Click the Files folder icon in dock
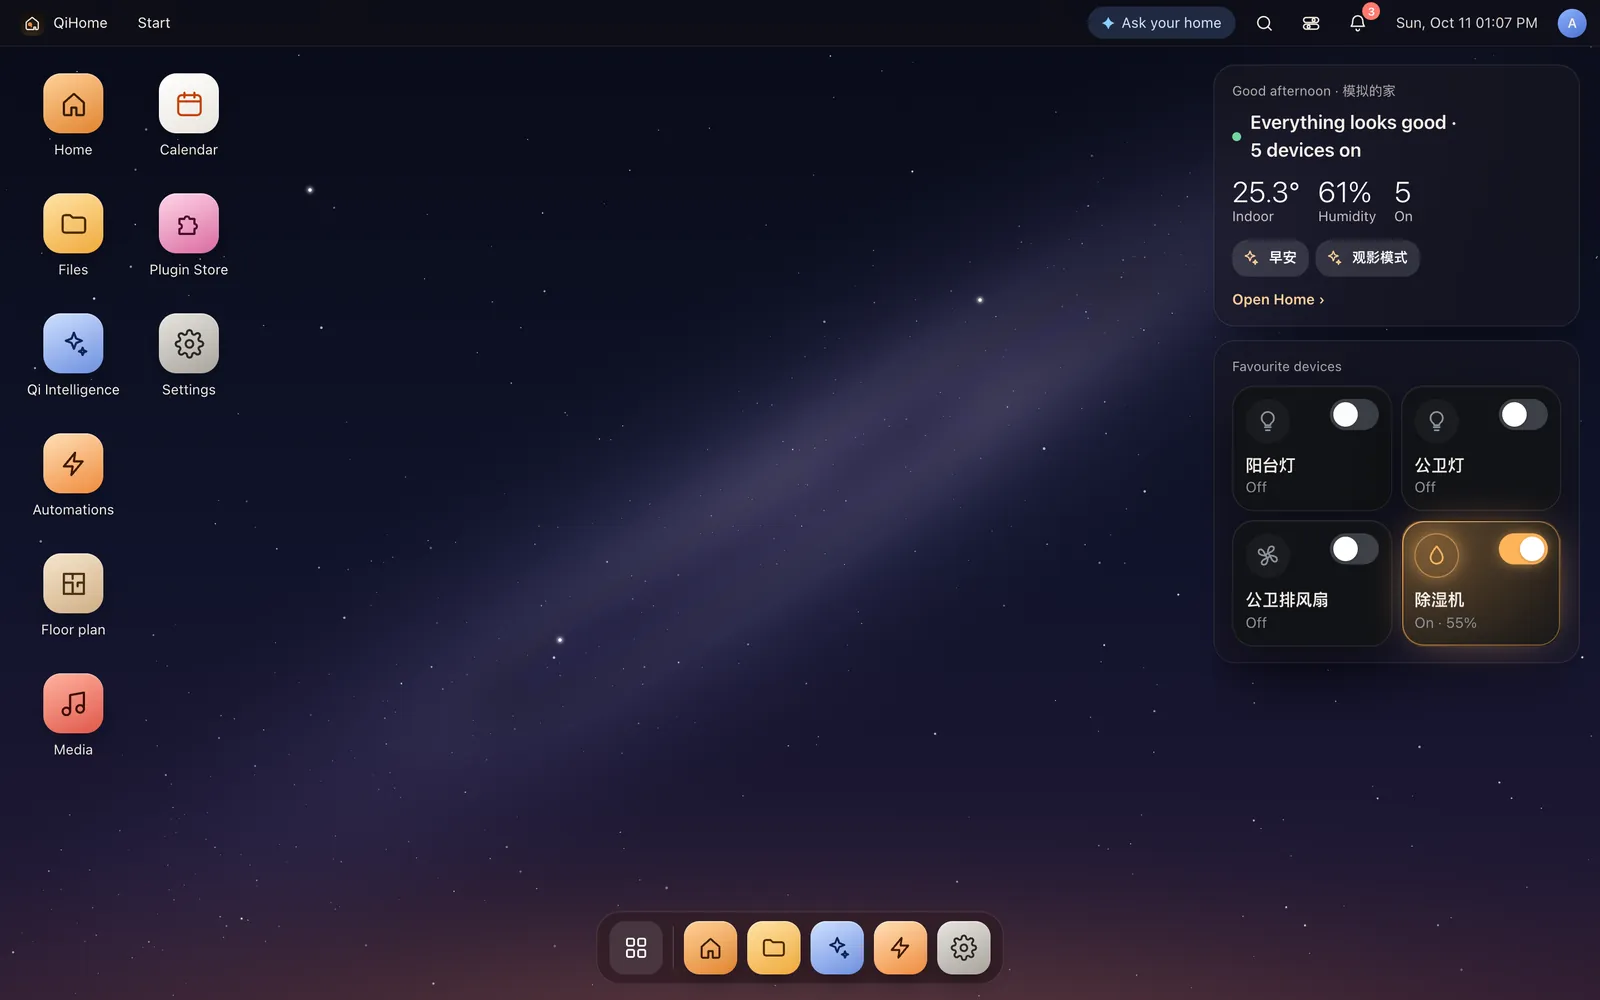 774,947
